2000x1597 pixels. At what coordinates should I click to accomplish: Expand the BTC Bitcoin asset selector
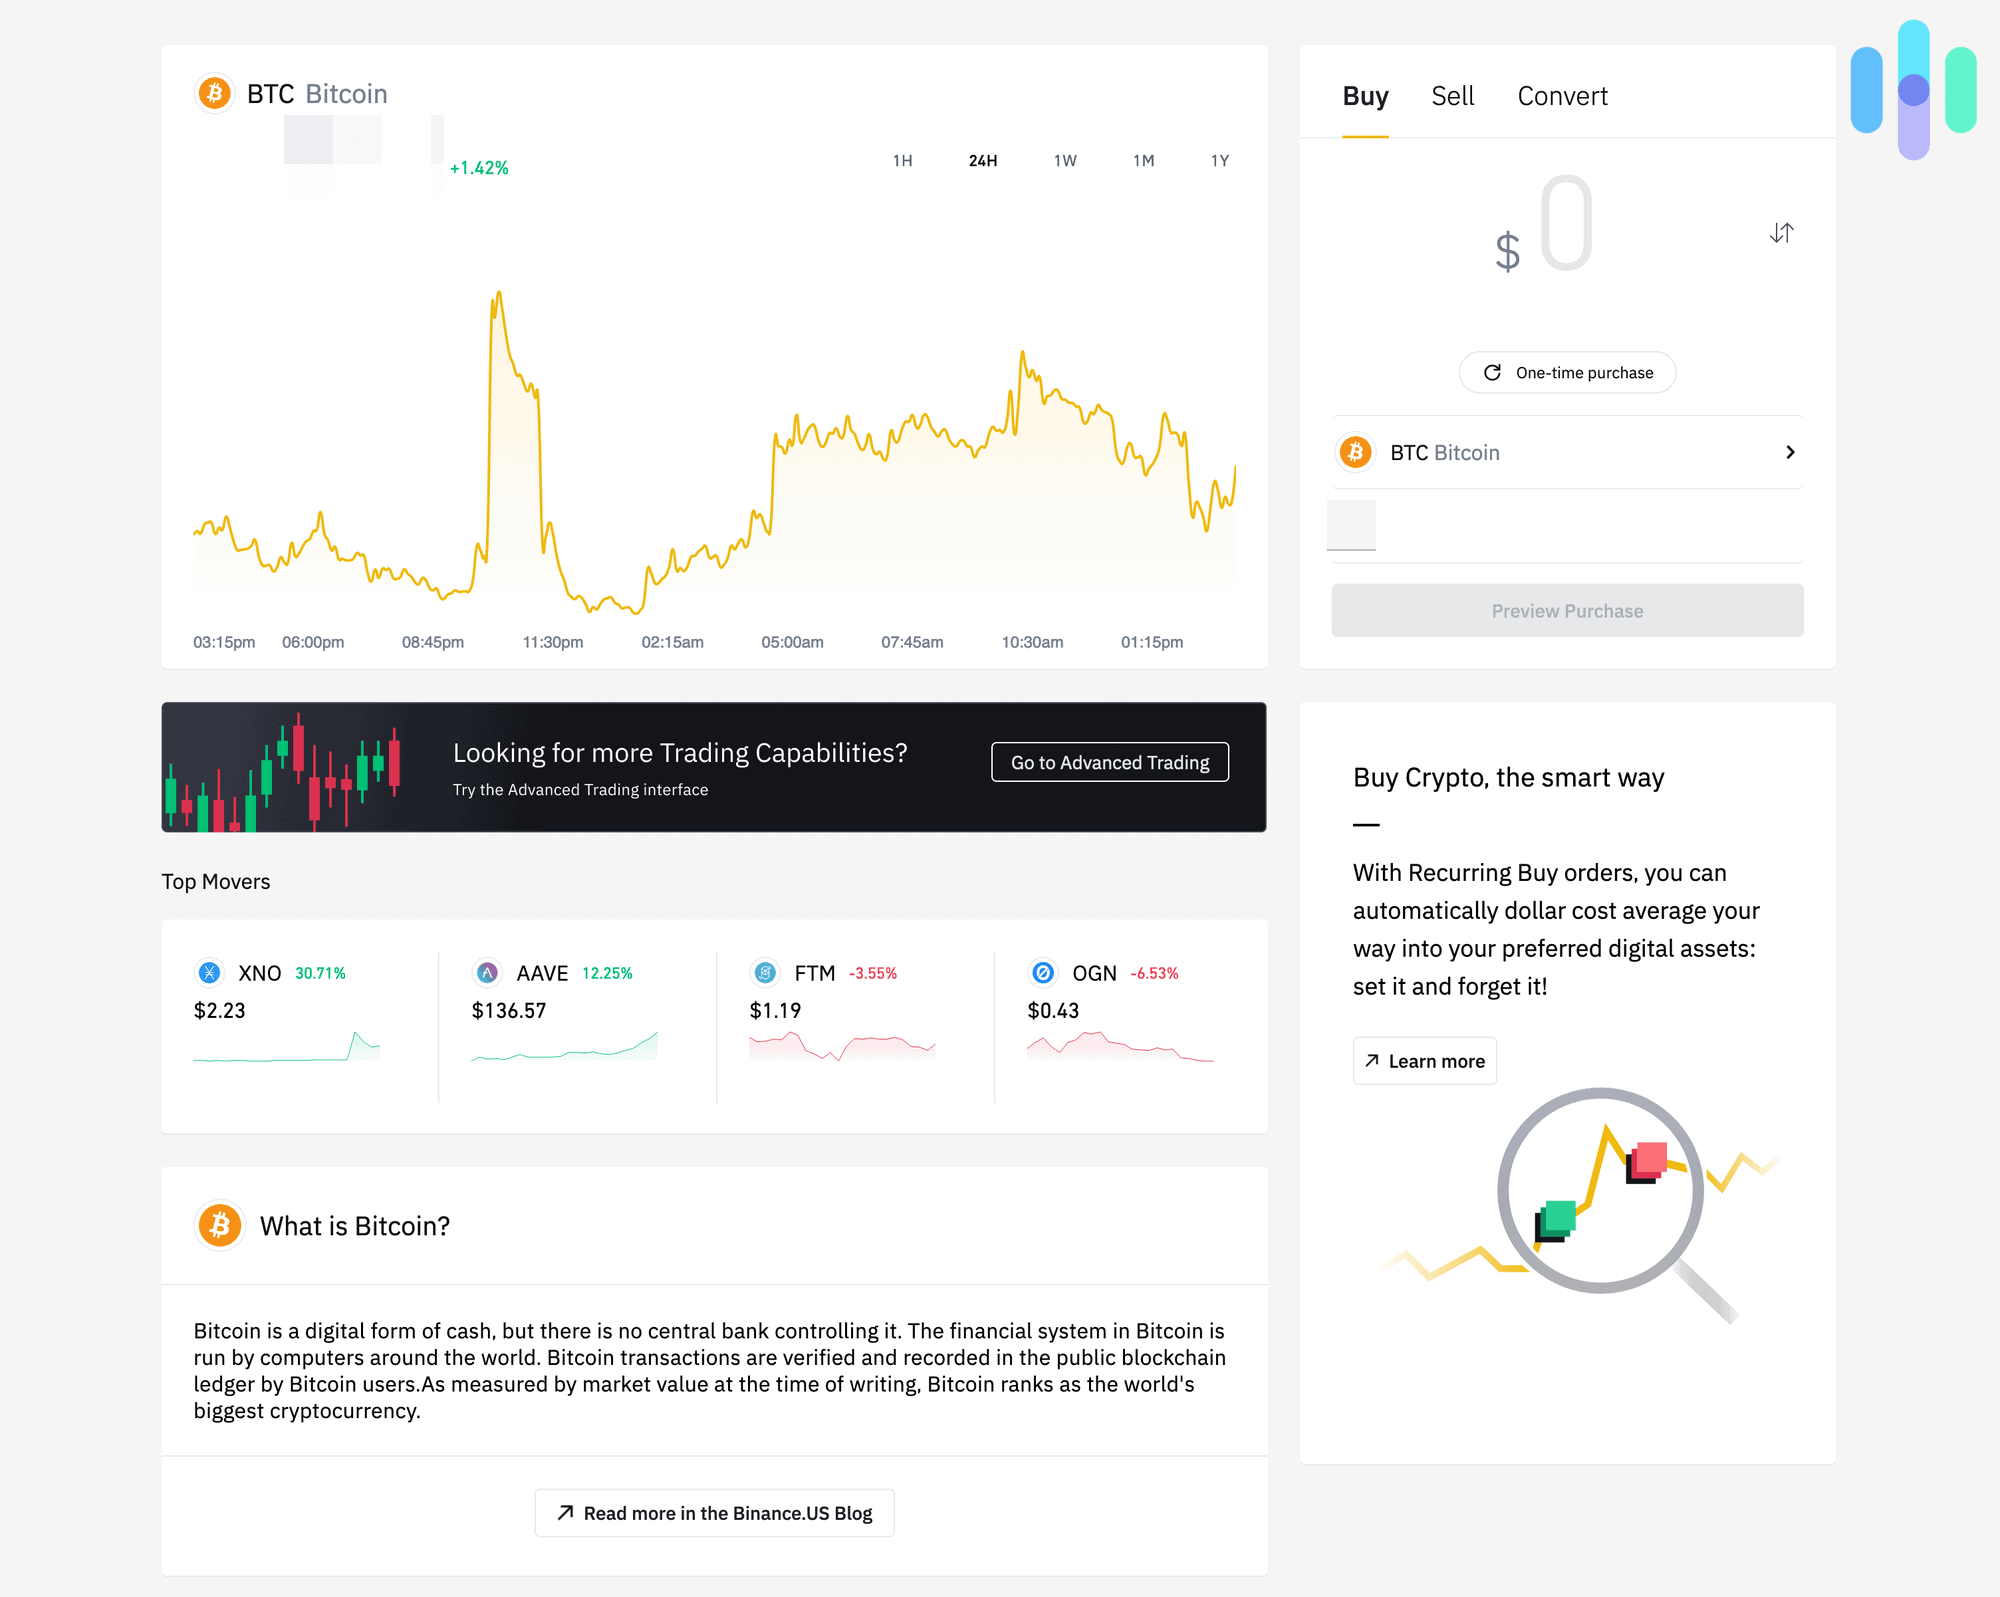(1566, 453)
